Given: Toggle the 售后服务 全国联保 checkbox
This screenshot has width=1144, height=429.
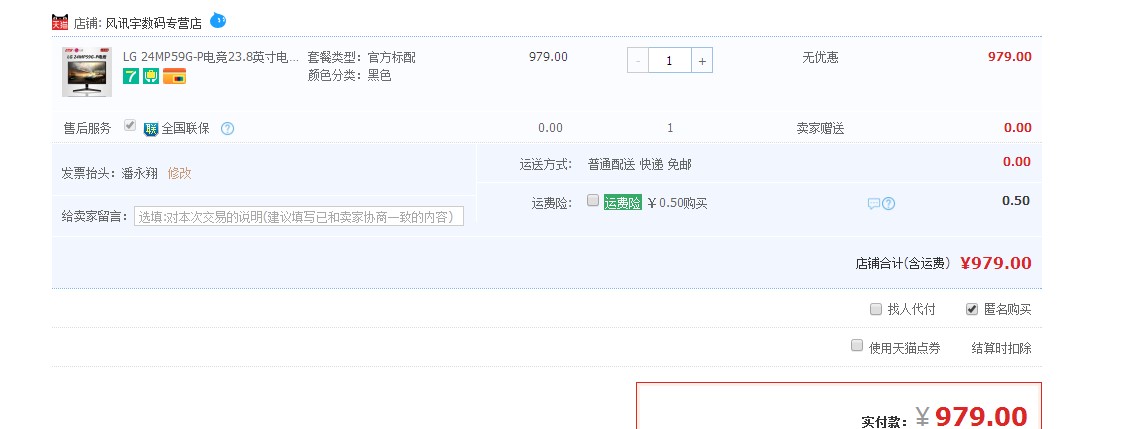Looking at the screenshot, I should coord(130,125).
